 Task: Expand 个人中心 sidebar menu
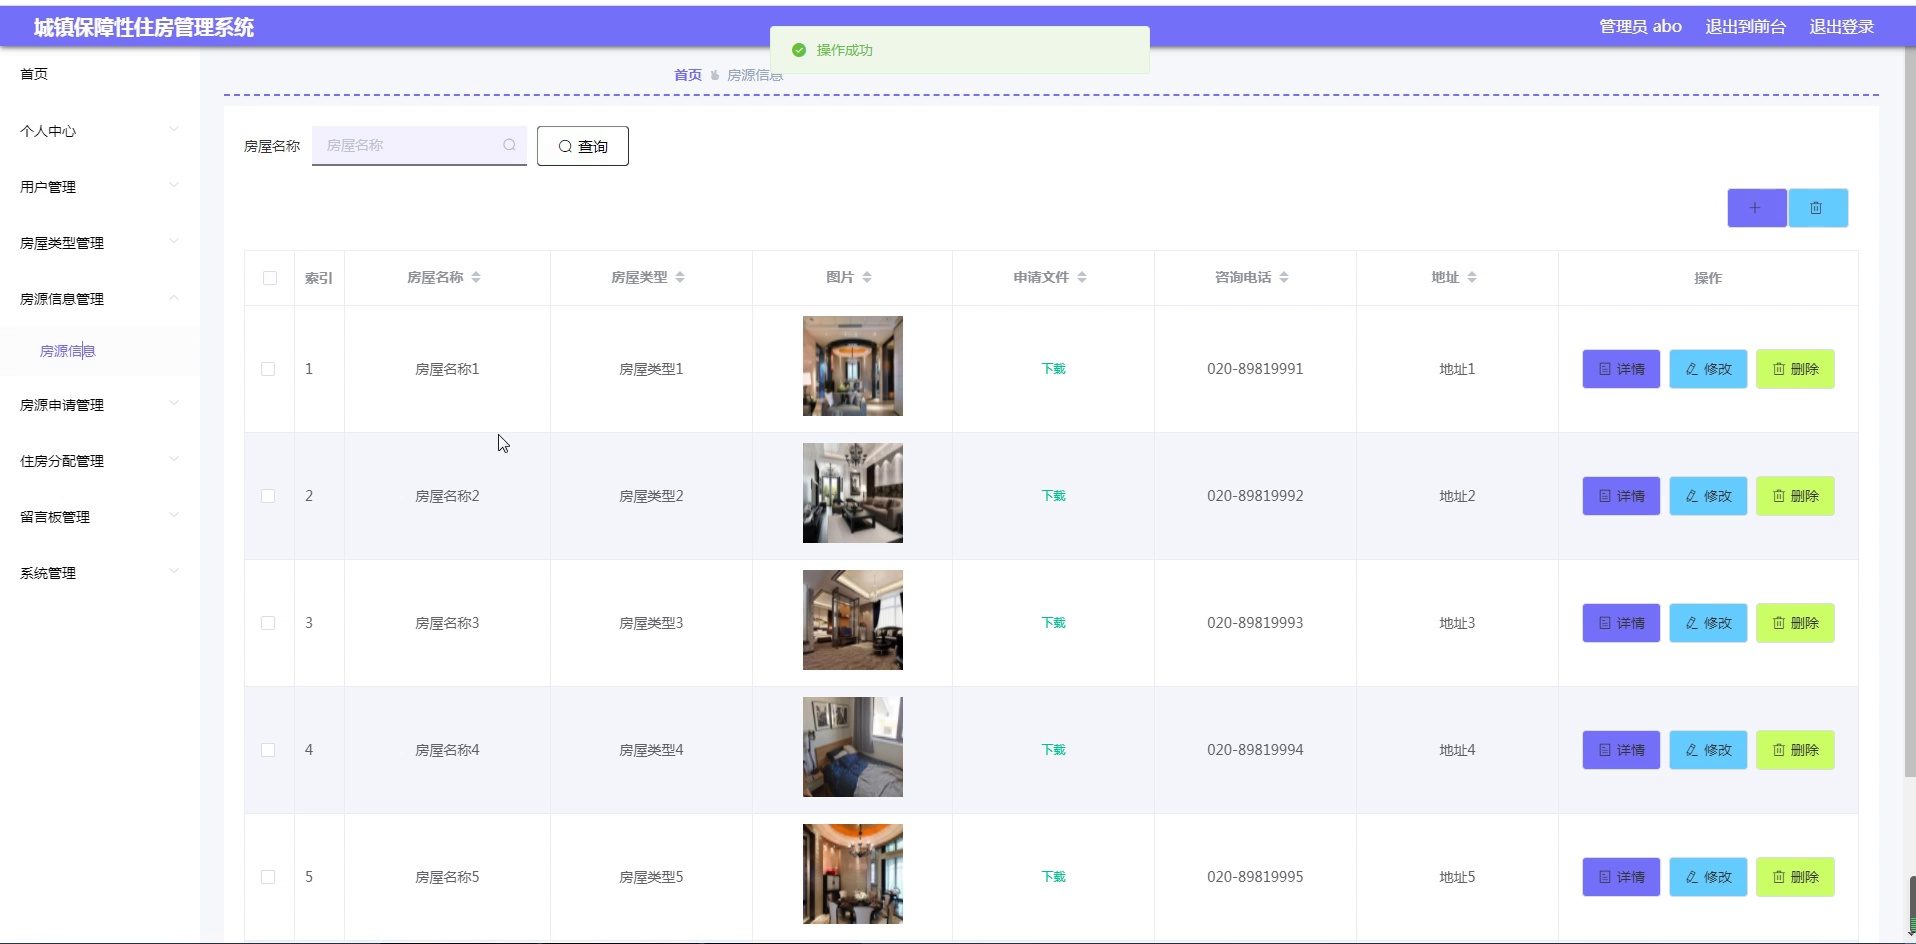point(100,131)
